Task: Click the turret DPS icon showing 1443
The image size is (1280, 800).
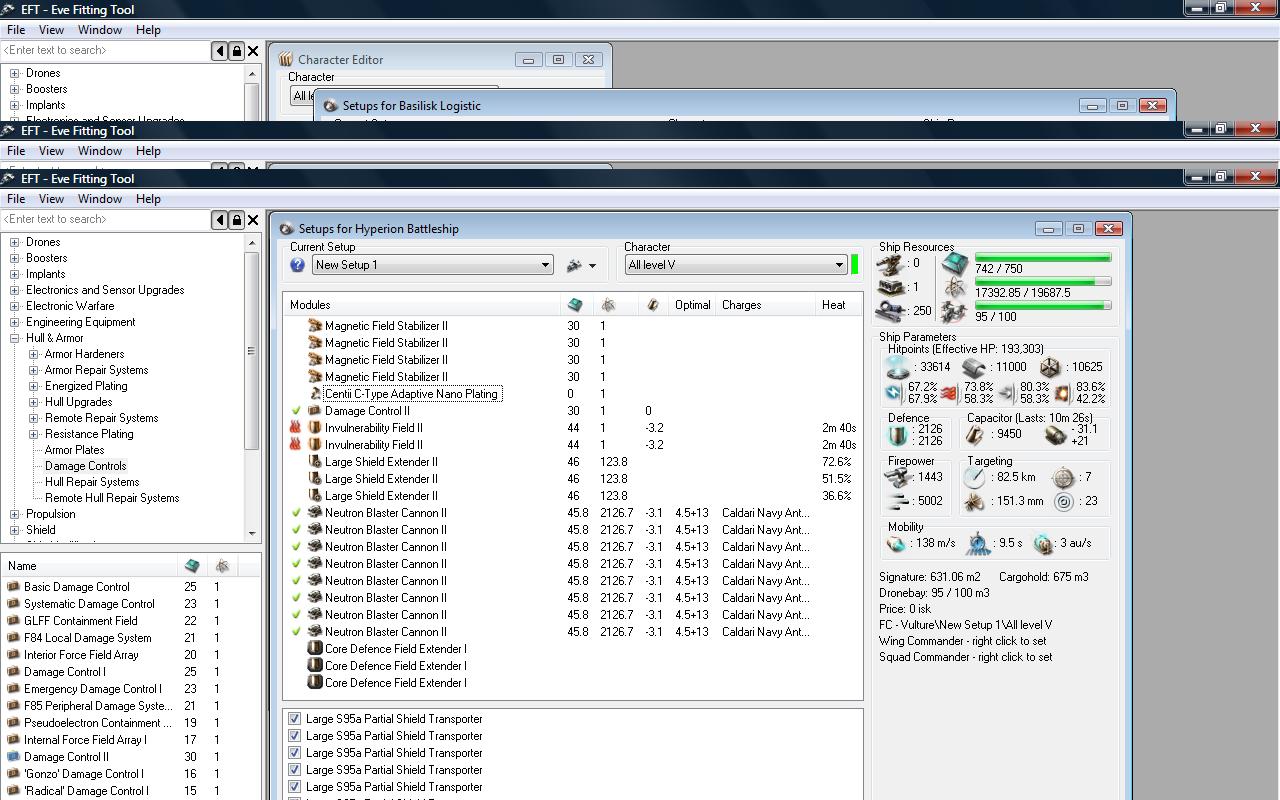Action: pos(898,478)
